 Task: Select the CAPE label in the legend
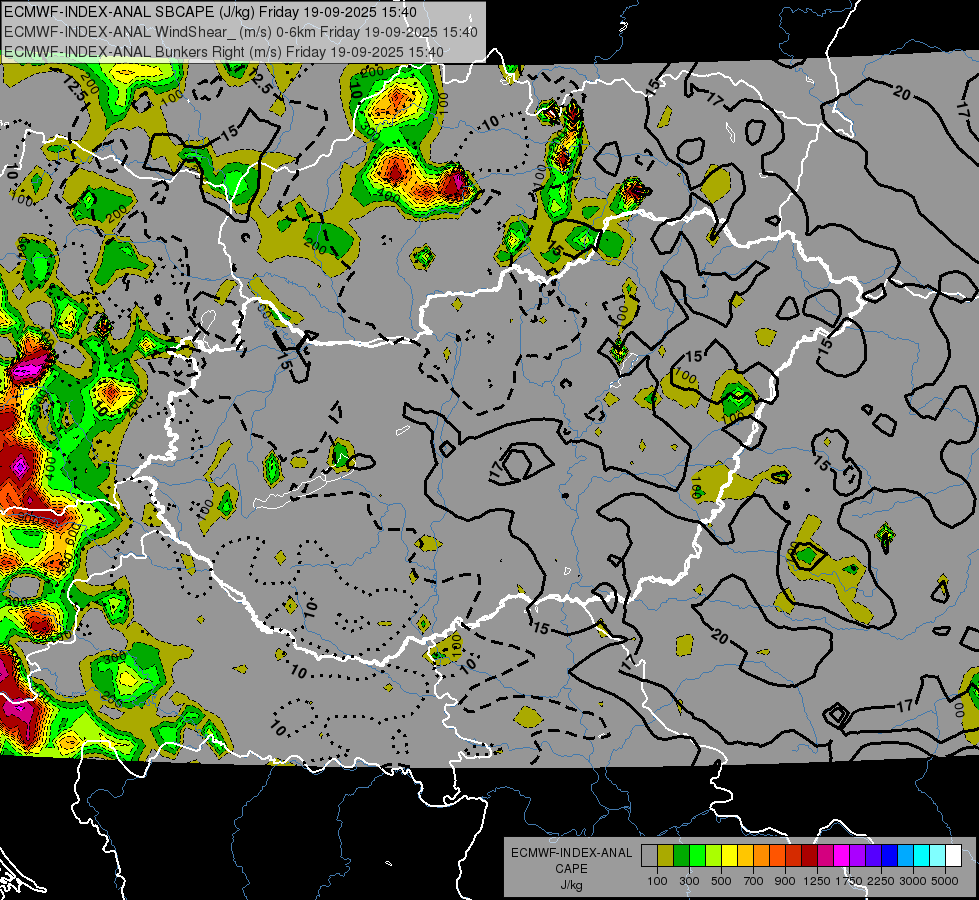571,869
